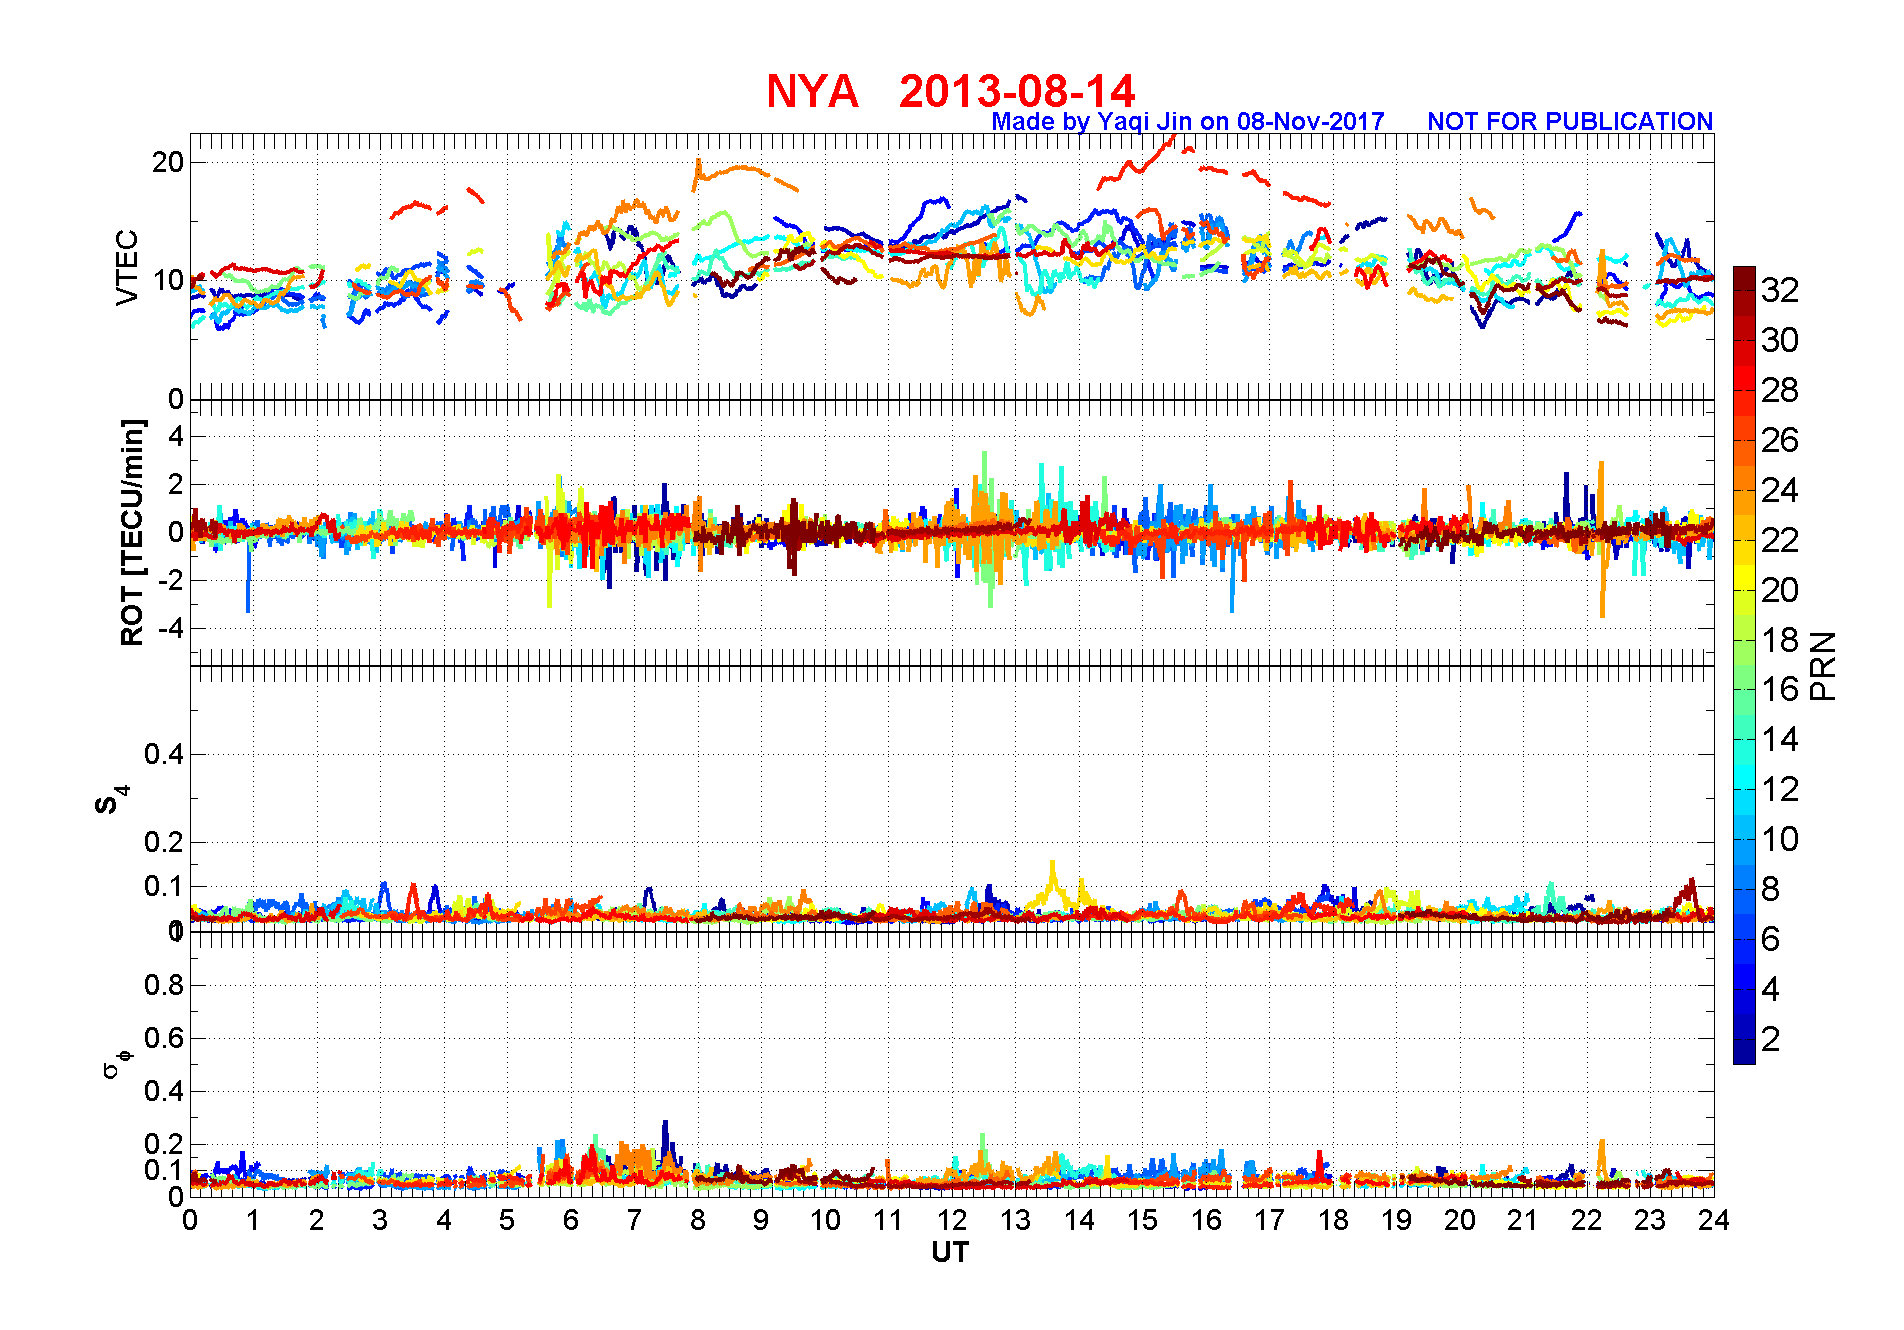This screenshot has width=1904, height=1330.
Task: Click x-axis tick label 18
Action: pyautogui.click(x=1332, y=1220)
